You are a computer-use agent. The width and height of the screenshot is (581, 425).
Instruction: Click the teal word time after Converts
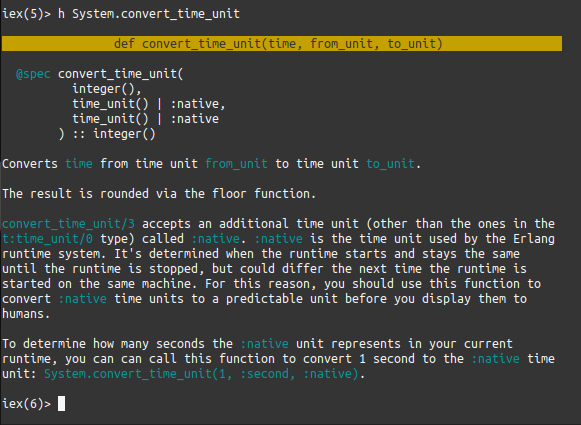point(79,164)
